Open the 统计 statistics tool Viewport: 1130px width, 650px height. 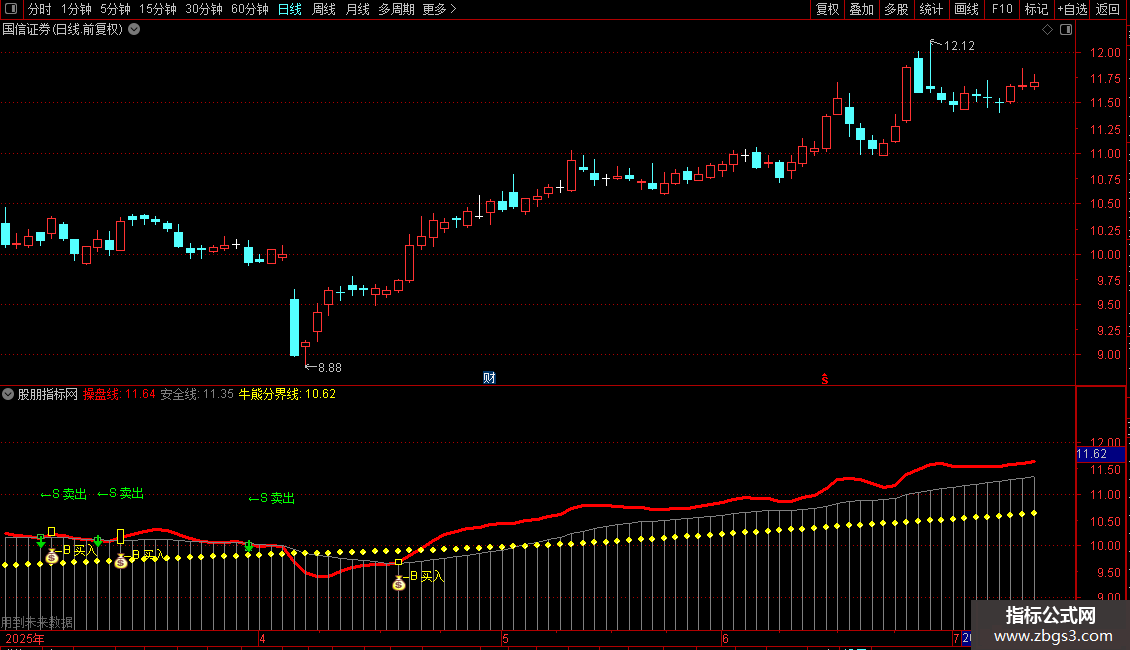pos(931,9)
